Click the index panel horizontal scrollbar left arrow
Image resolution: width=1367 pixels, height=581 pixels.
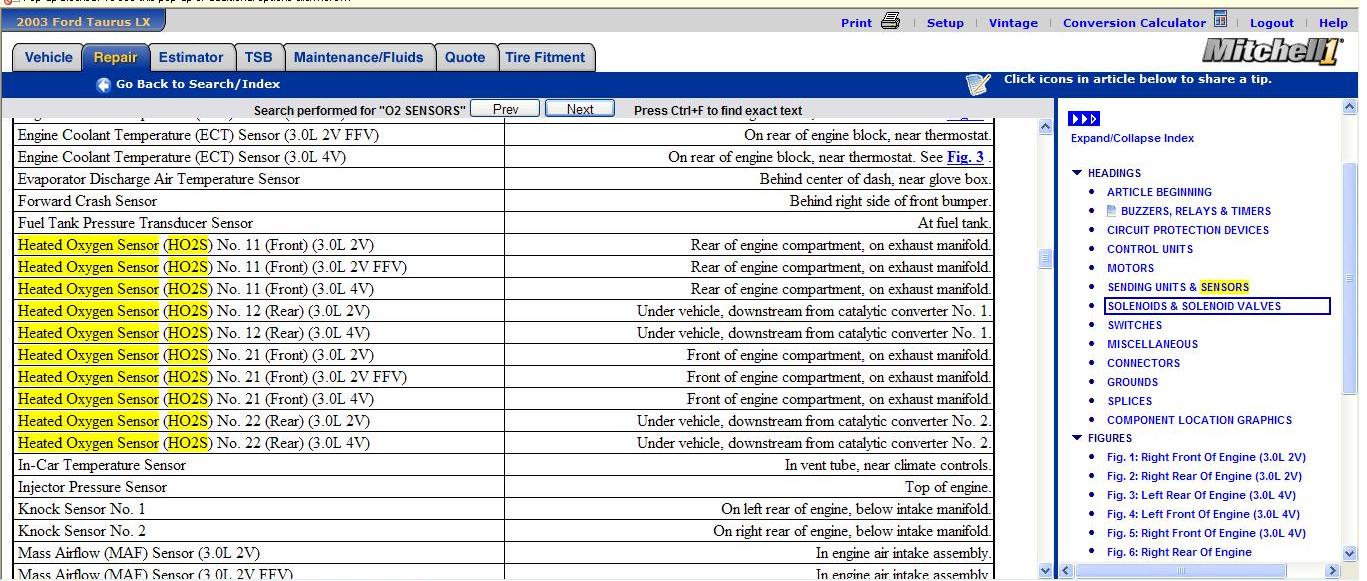click(1066, 571)
